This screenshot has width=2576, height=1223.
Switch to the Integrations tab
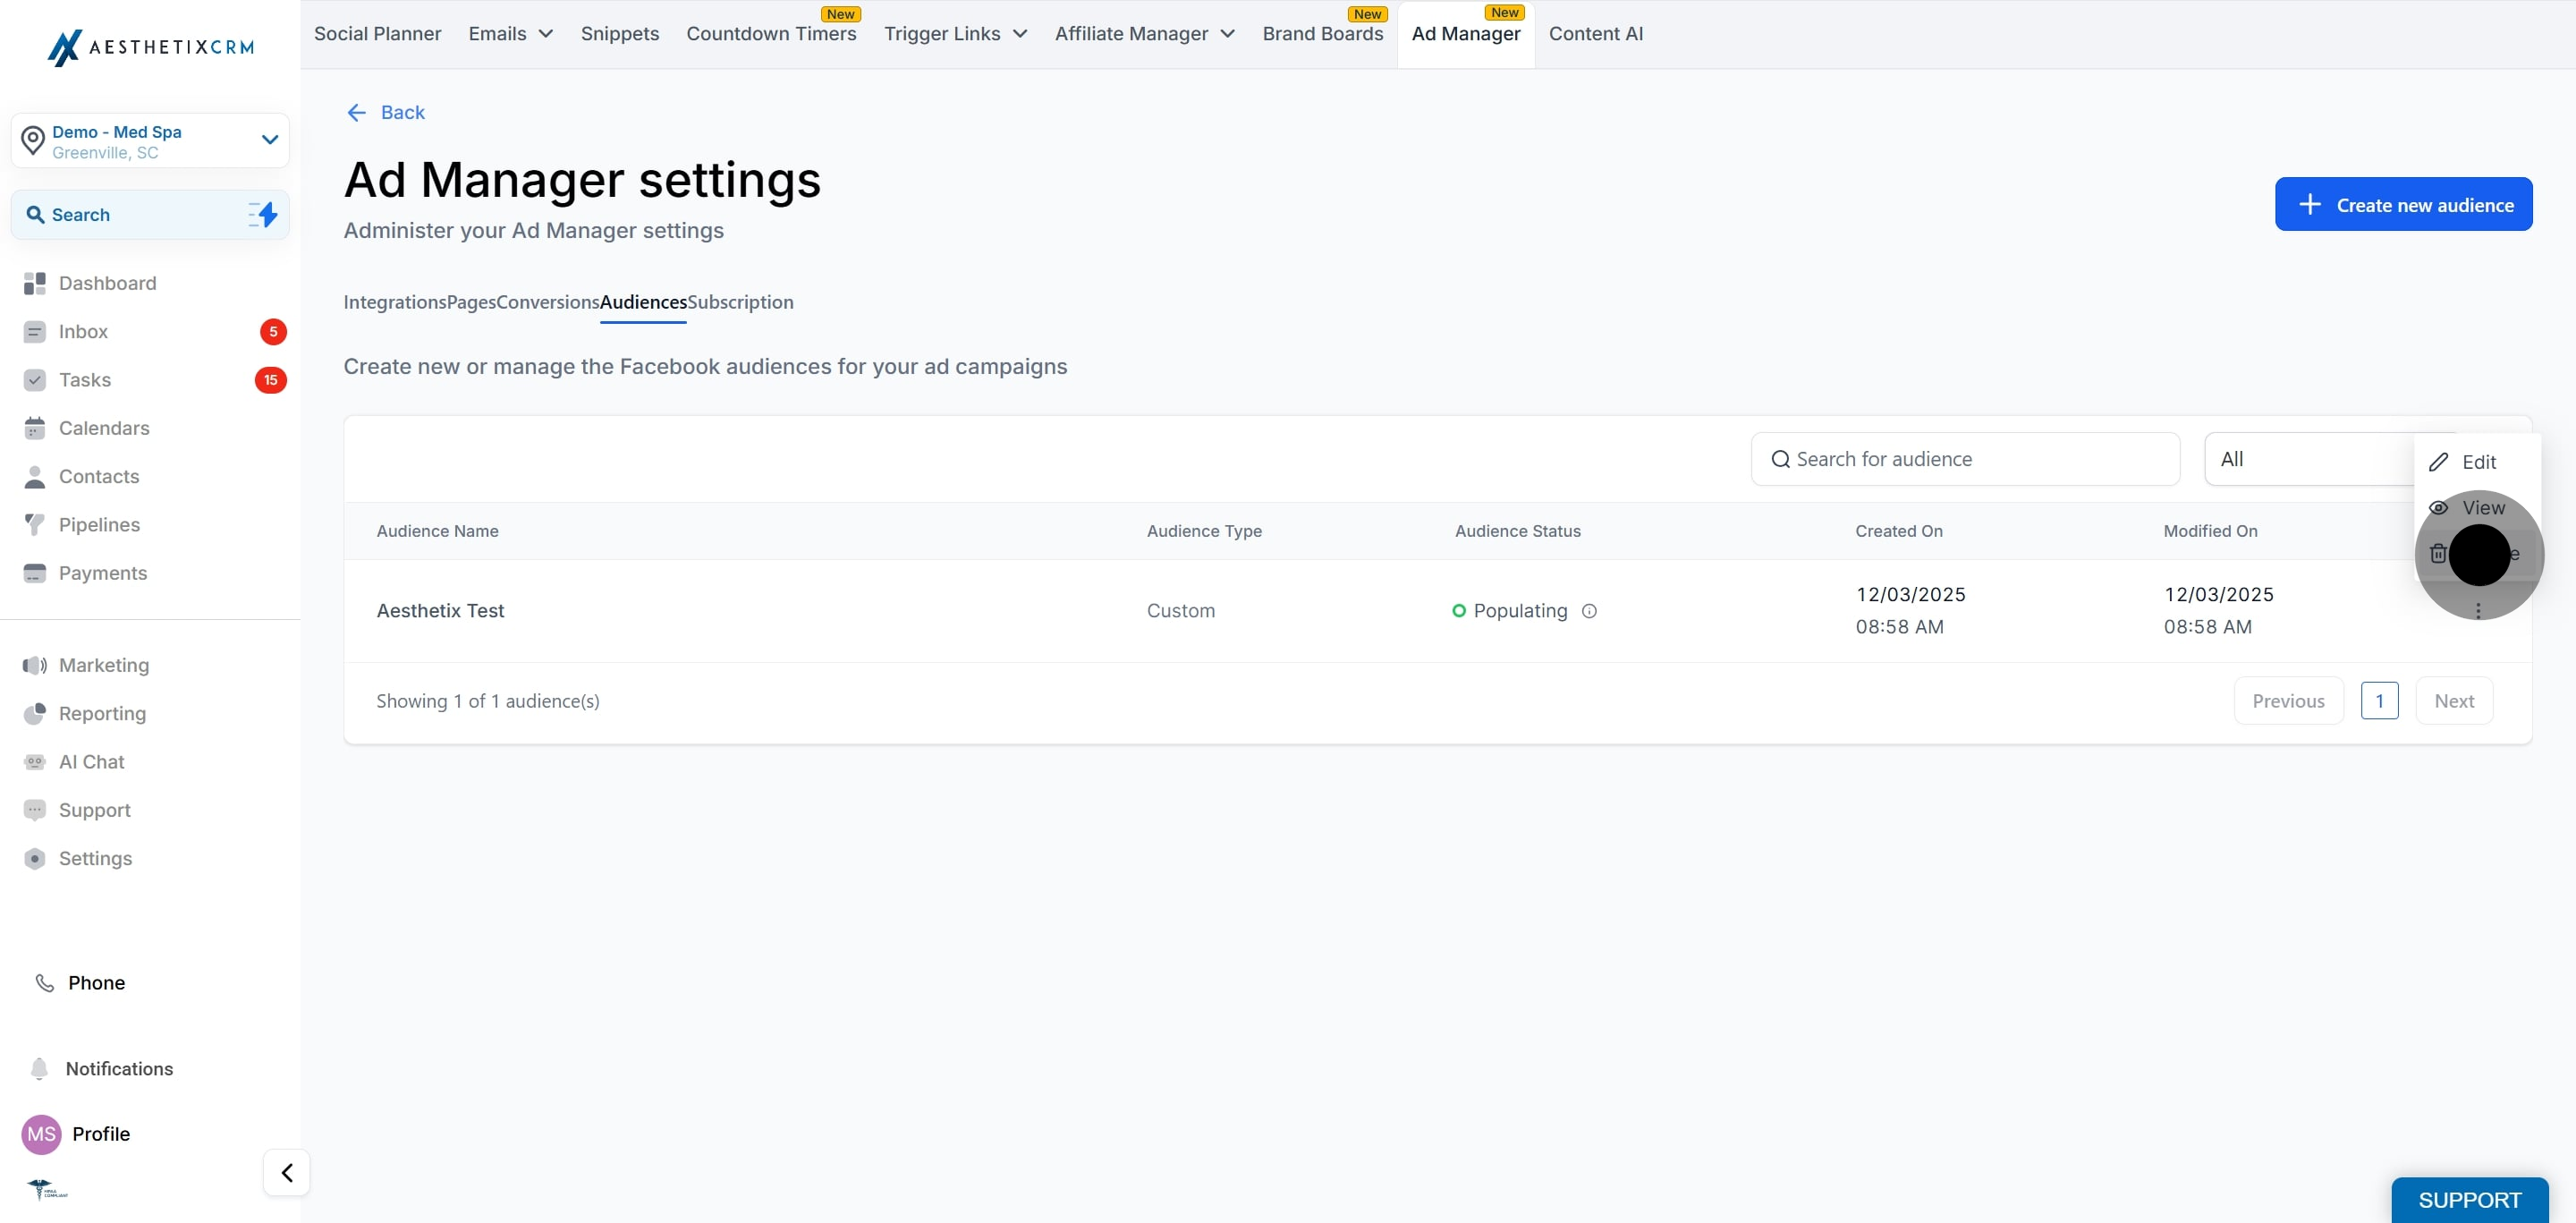394,302
